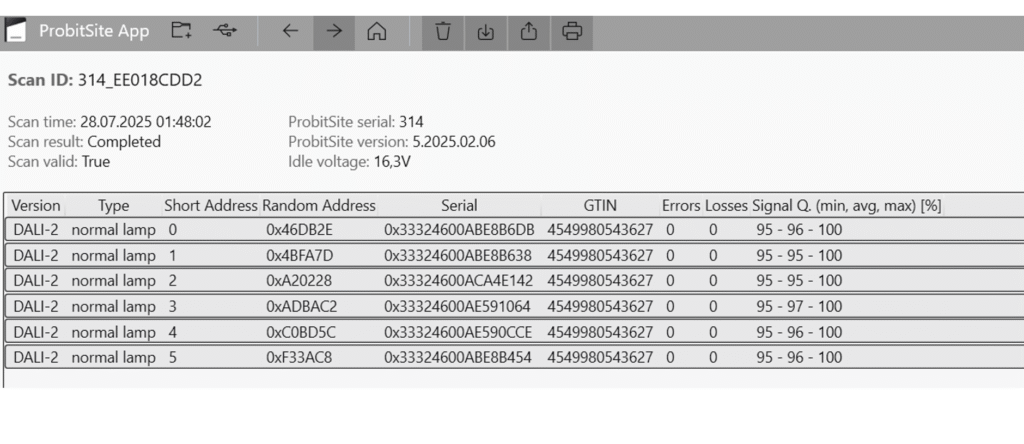Viewport: 1024px width, 444px height.
Task: Sort by Short Address column header
Action: tap(211, 206)
